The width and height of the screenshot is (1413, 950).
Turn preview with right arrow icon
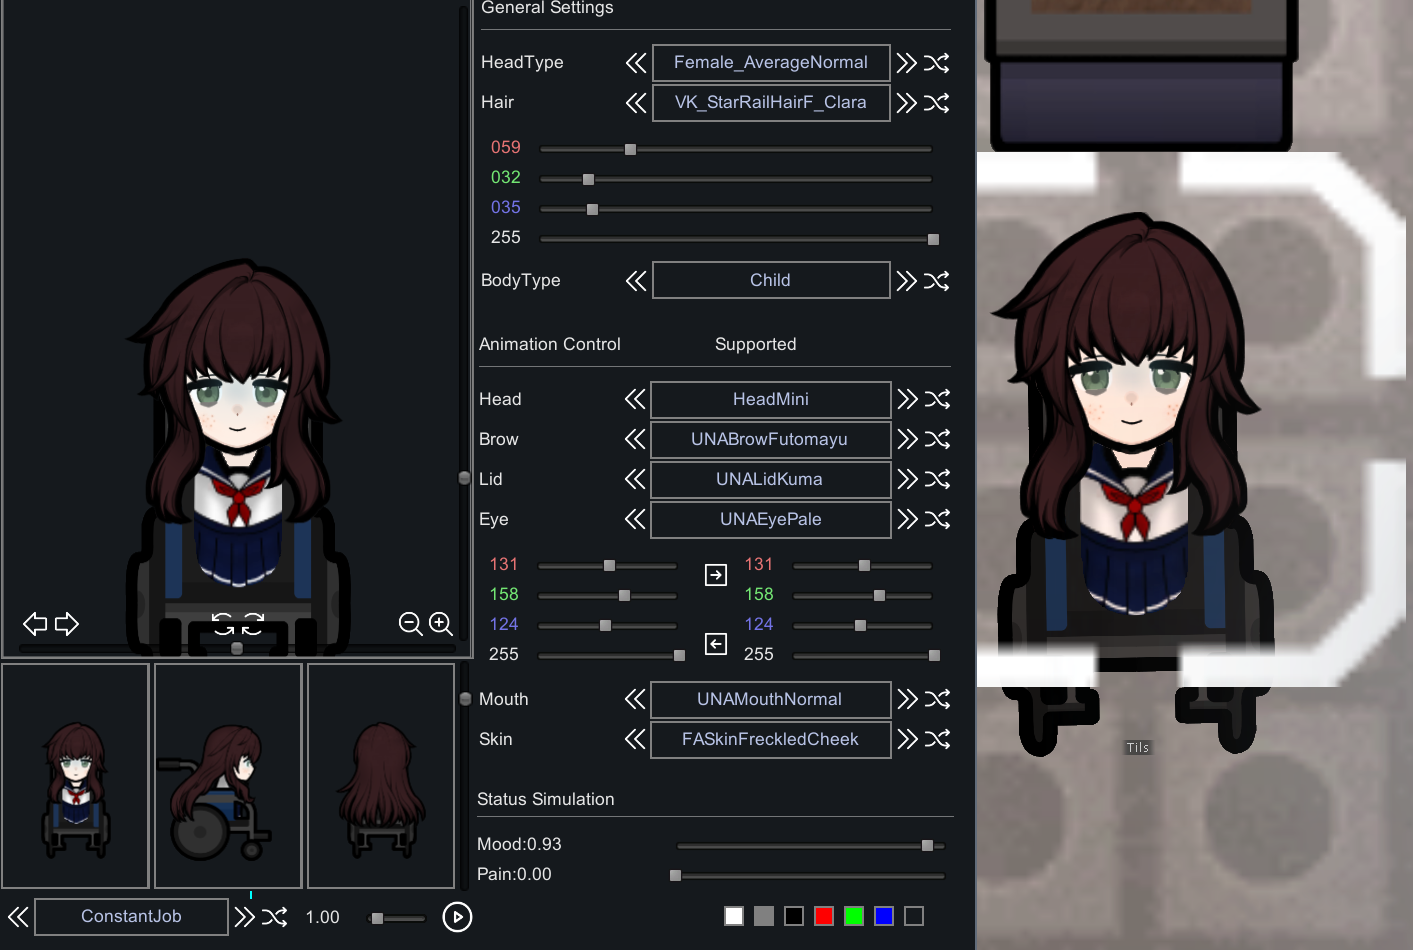(67, 624)
